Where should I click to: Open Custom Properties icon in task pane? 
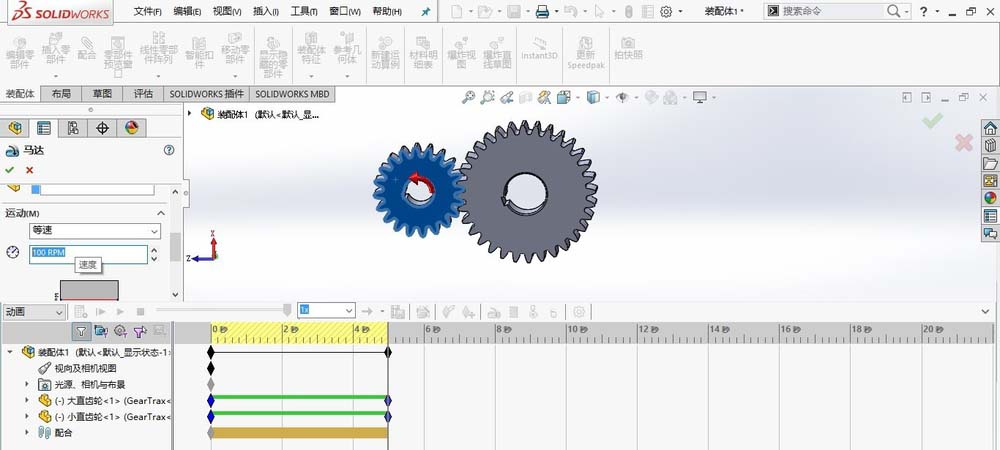click(x=990, y=215)
